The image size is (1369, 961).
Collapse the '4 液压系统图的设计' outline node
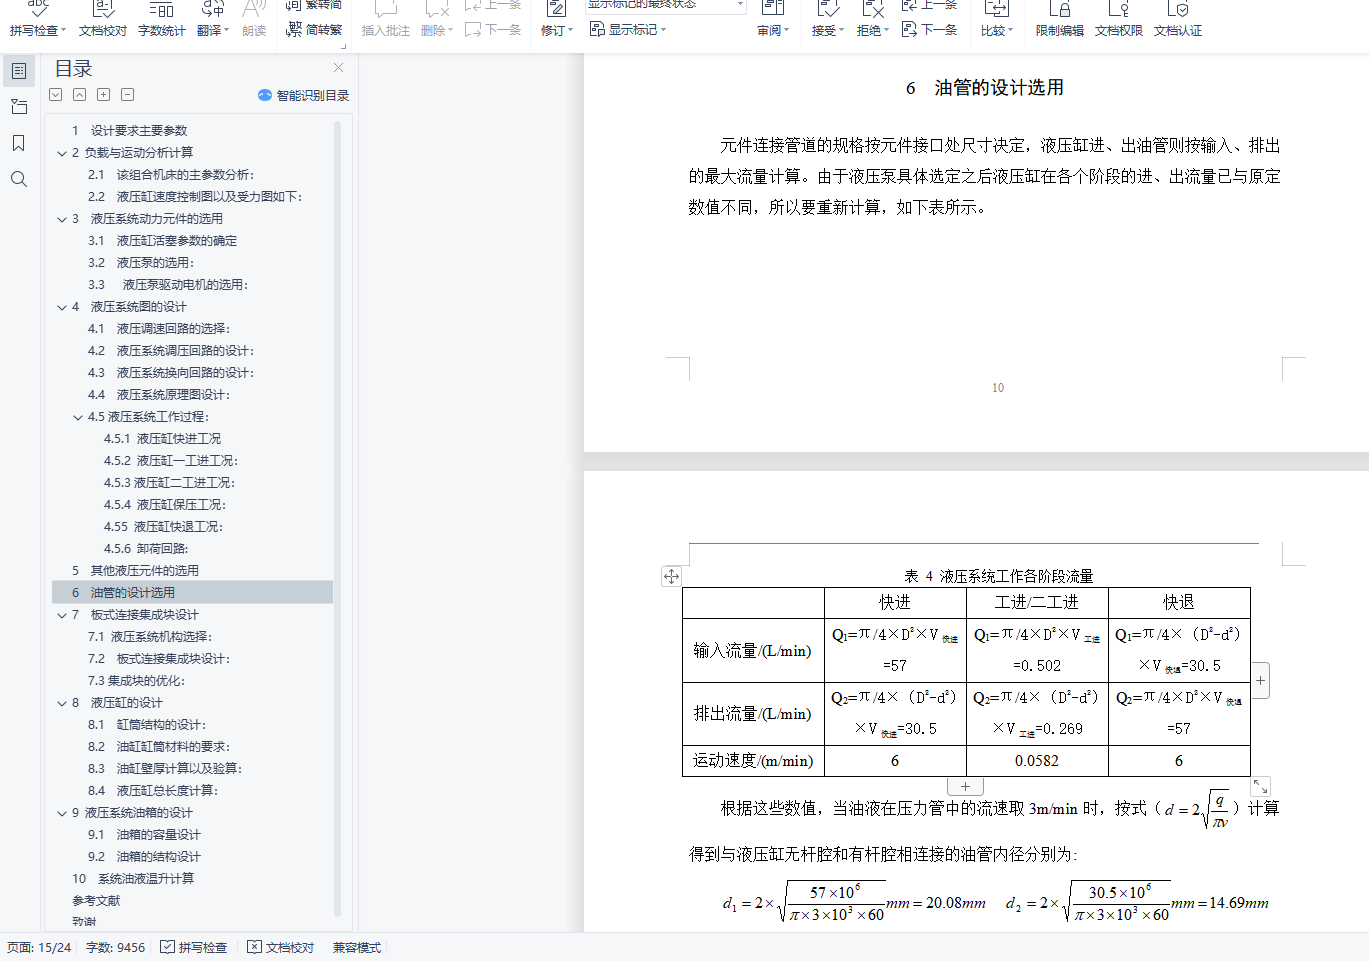pyautogui.click(x=62, y=308)
